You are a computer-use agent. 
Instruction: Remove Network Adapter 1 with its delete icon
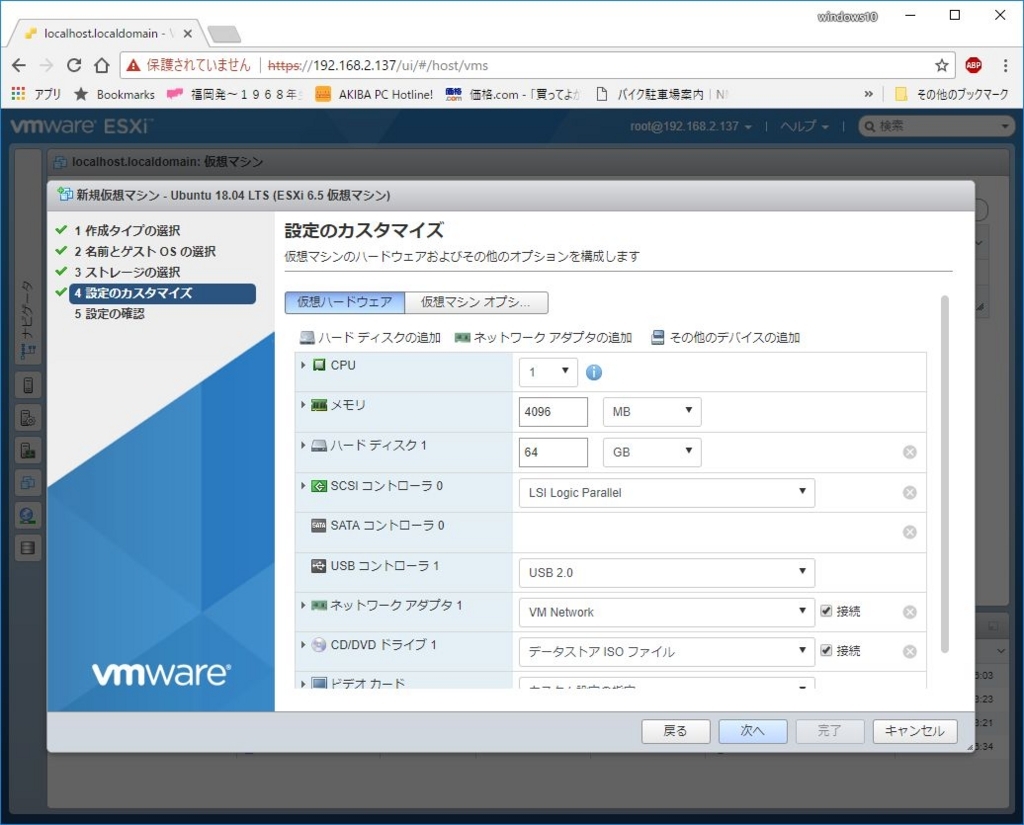(910, 612)
